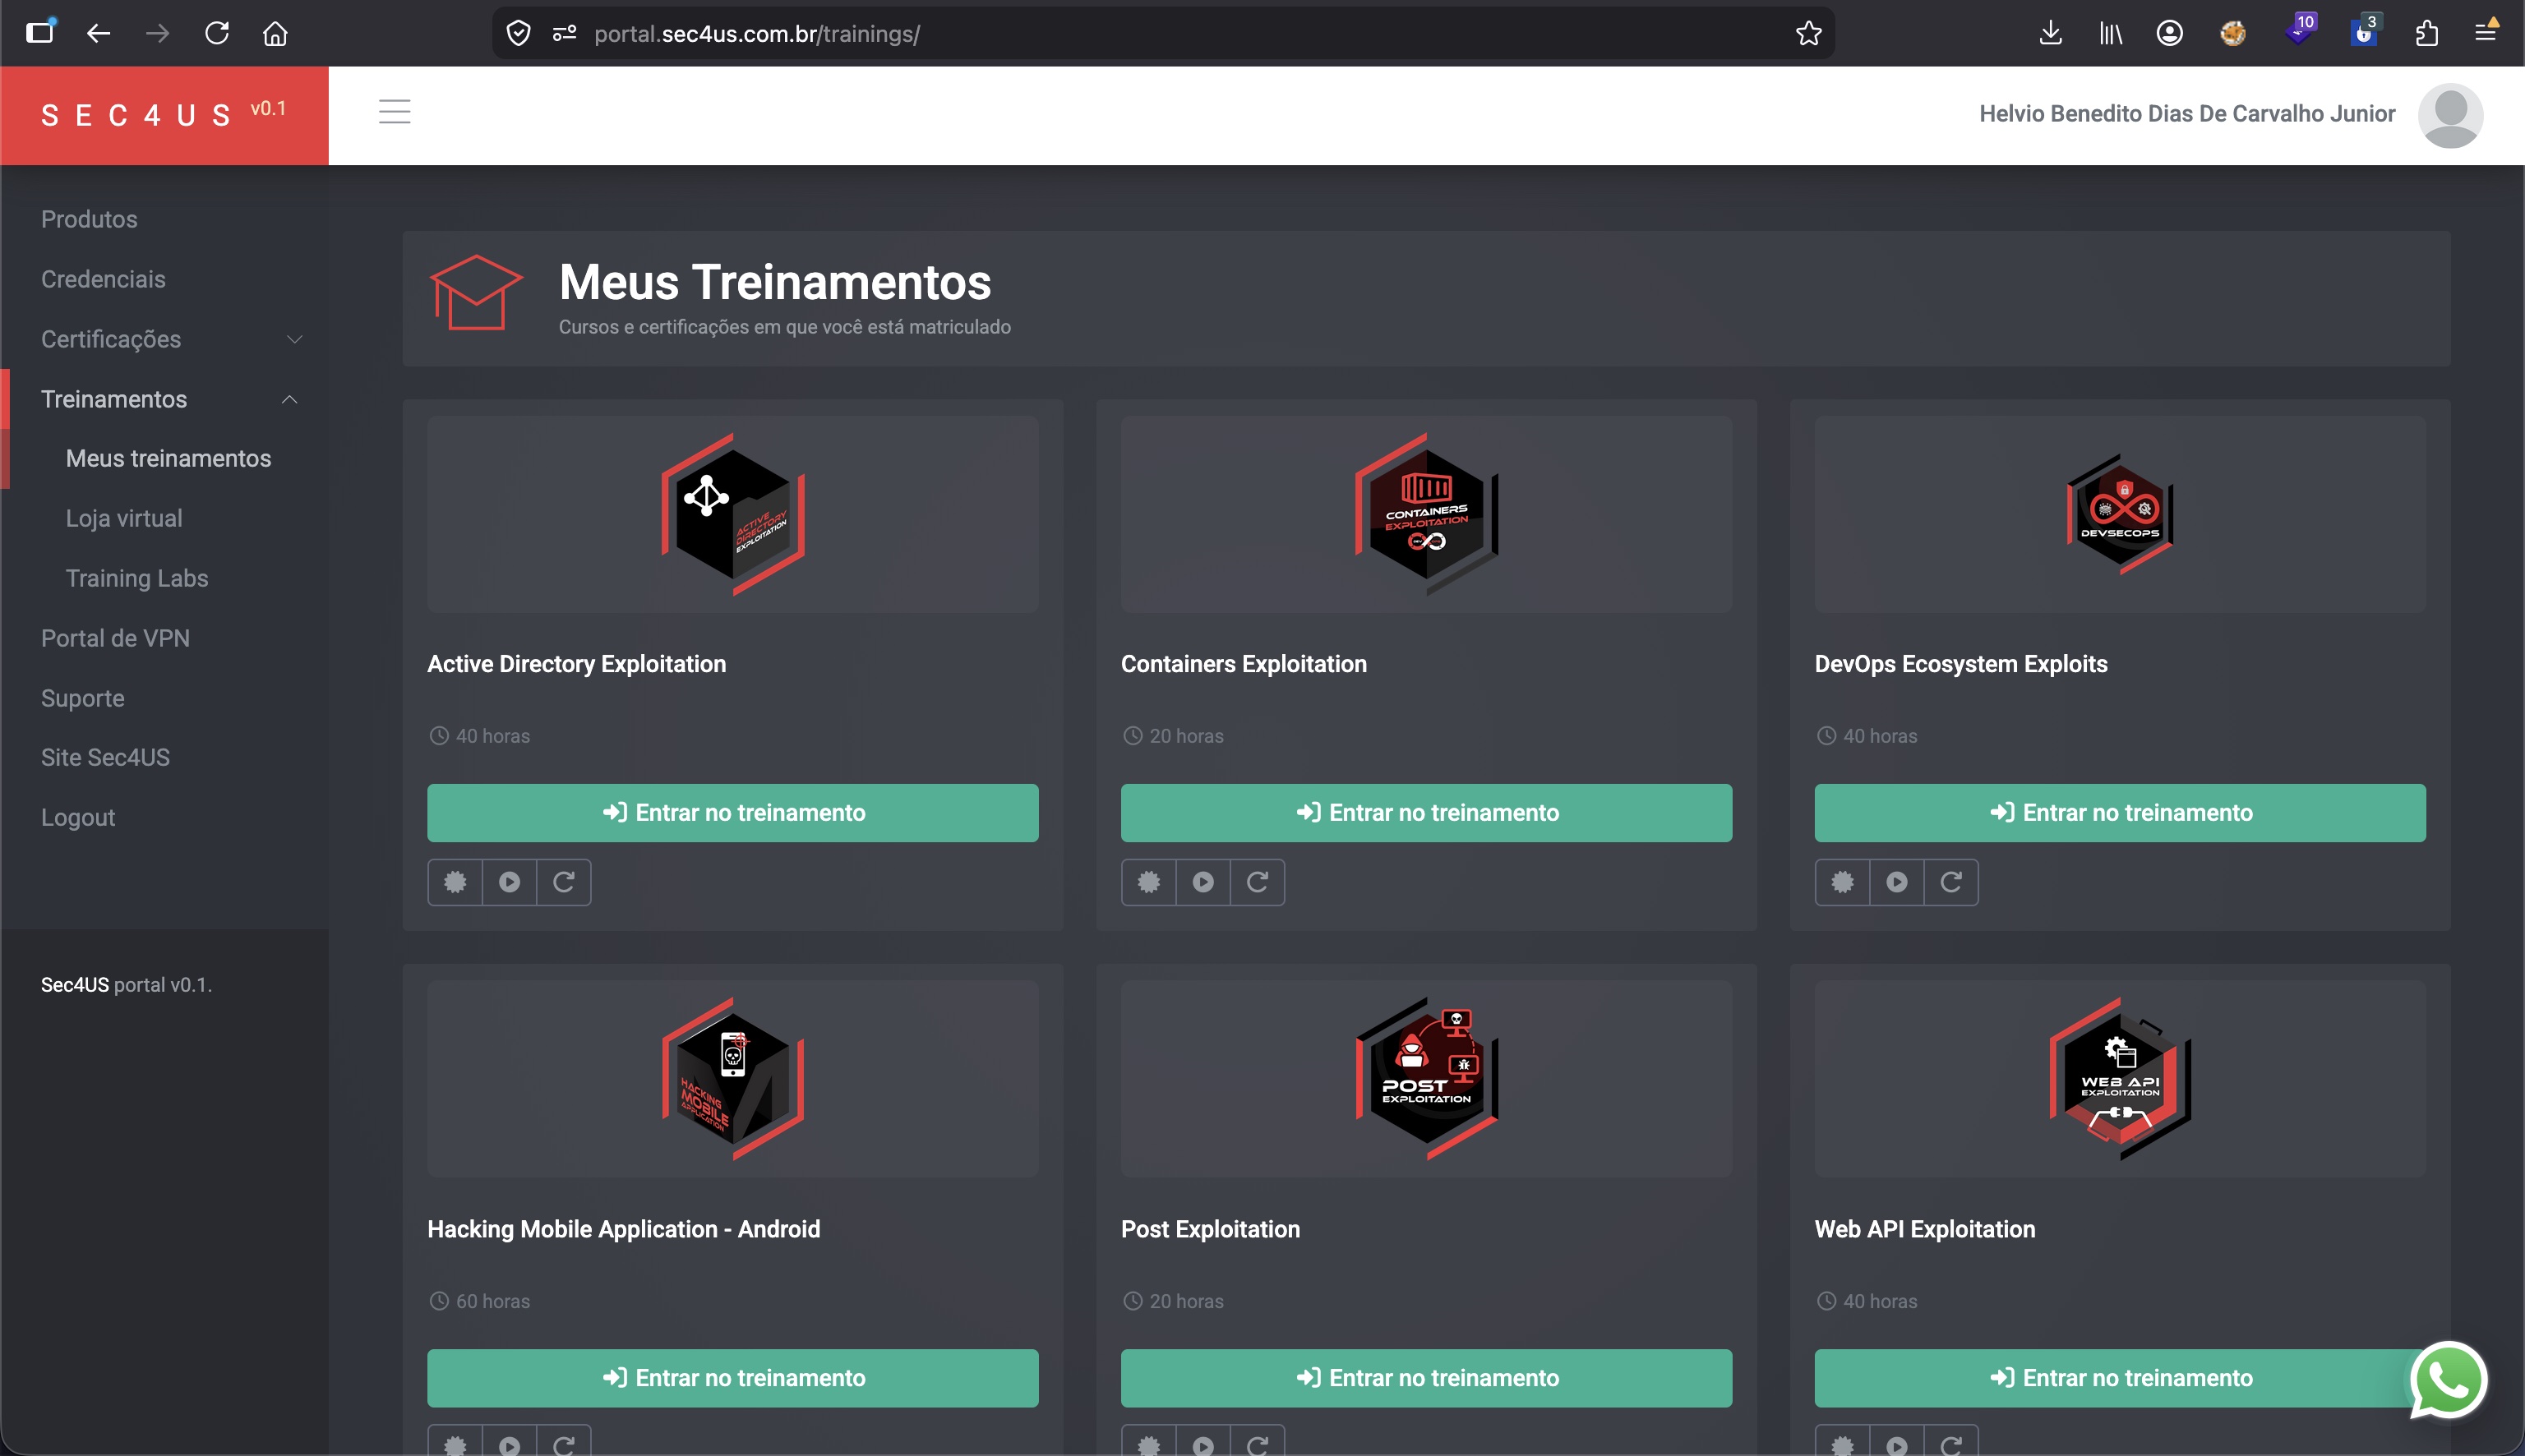The width and height of the screenshot is (2525, 1456).
Task: Enter the Hacking Mobile Application Android training
Action: coord(733,1378)
